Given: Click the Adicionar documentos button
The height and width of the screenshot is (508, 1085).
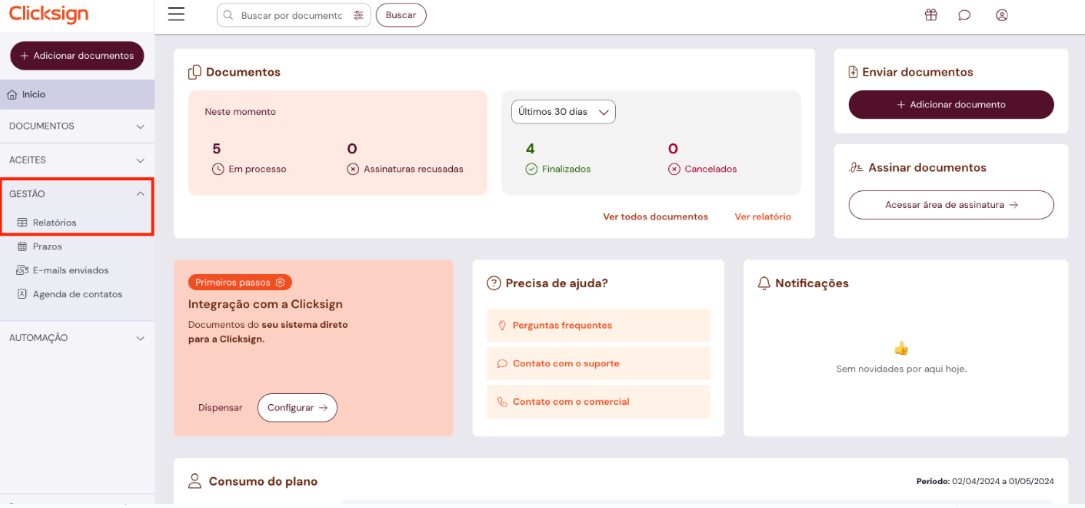Looking at the screenshot, I should click(x=77, y=56).
